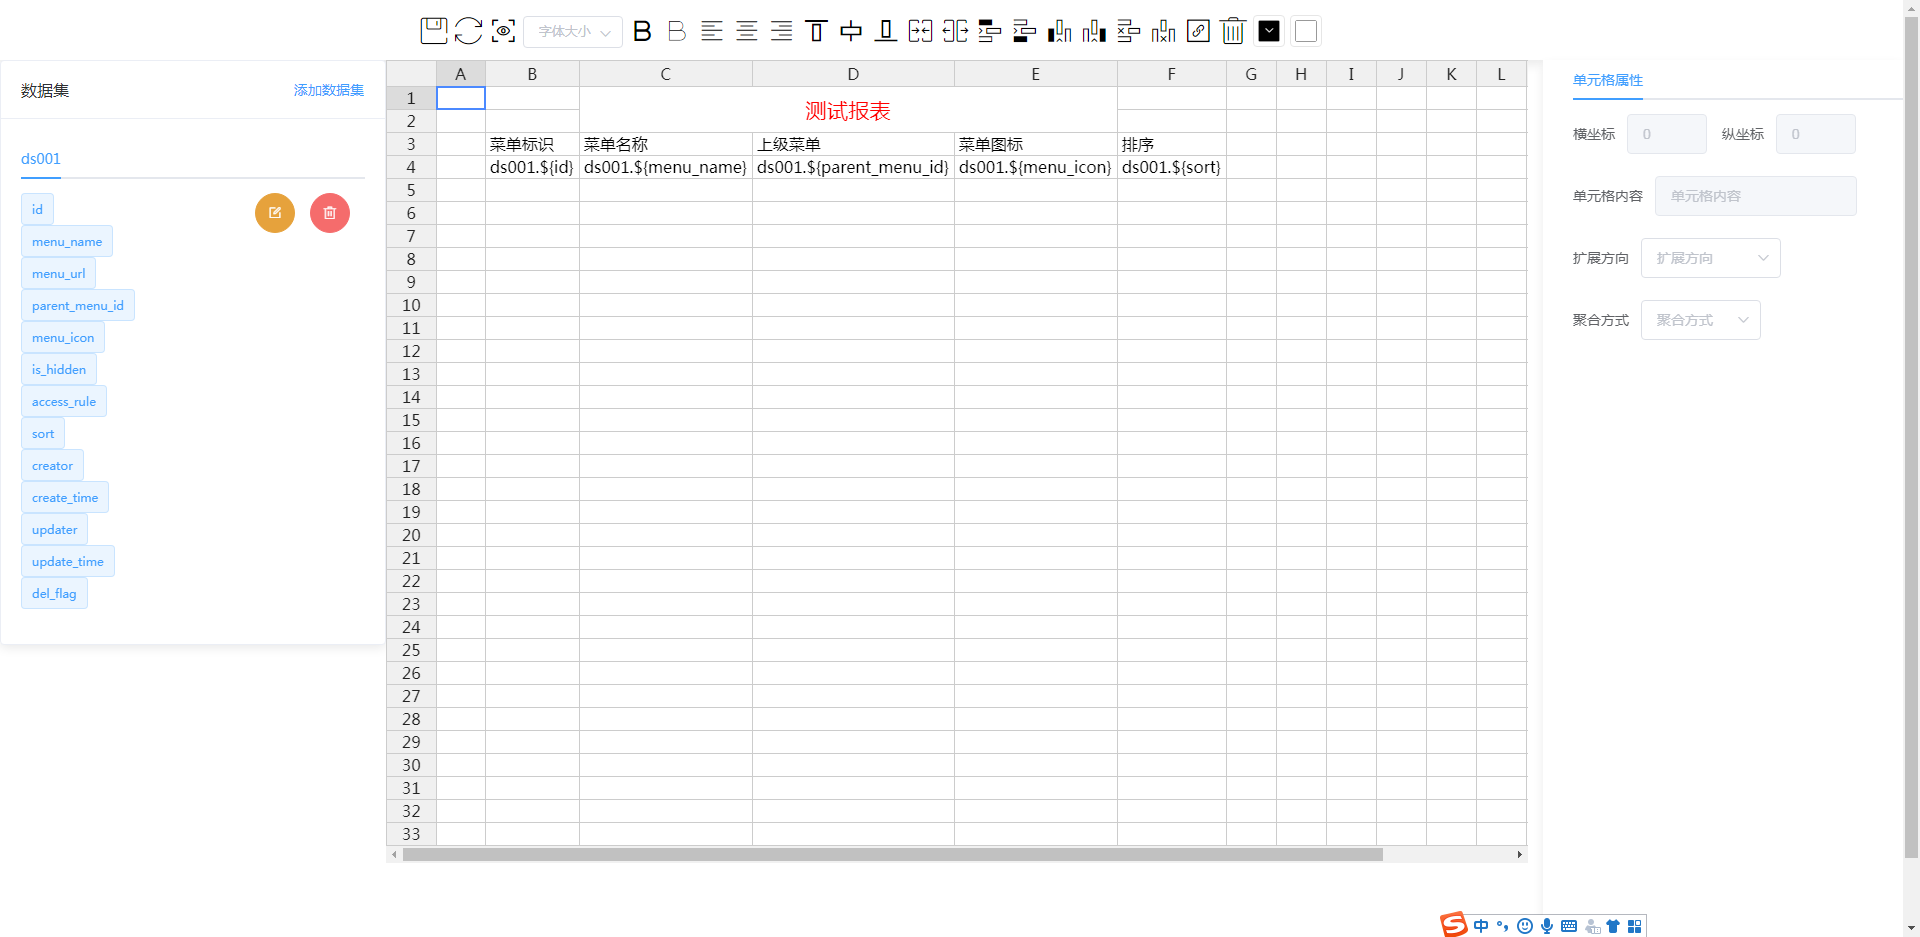Insert a row above icon
1920x937 pixels.
click(989, 31)
